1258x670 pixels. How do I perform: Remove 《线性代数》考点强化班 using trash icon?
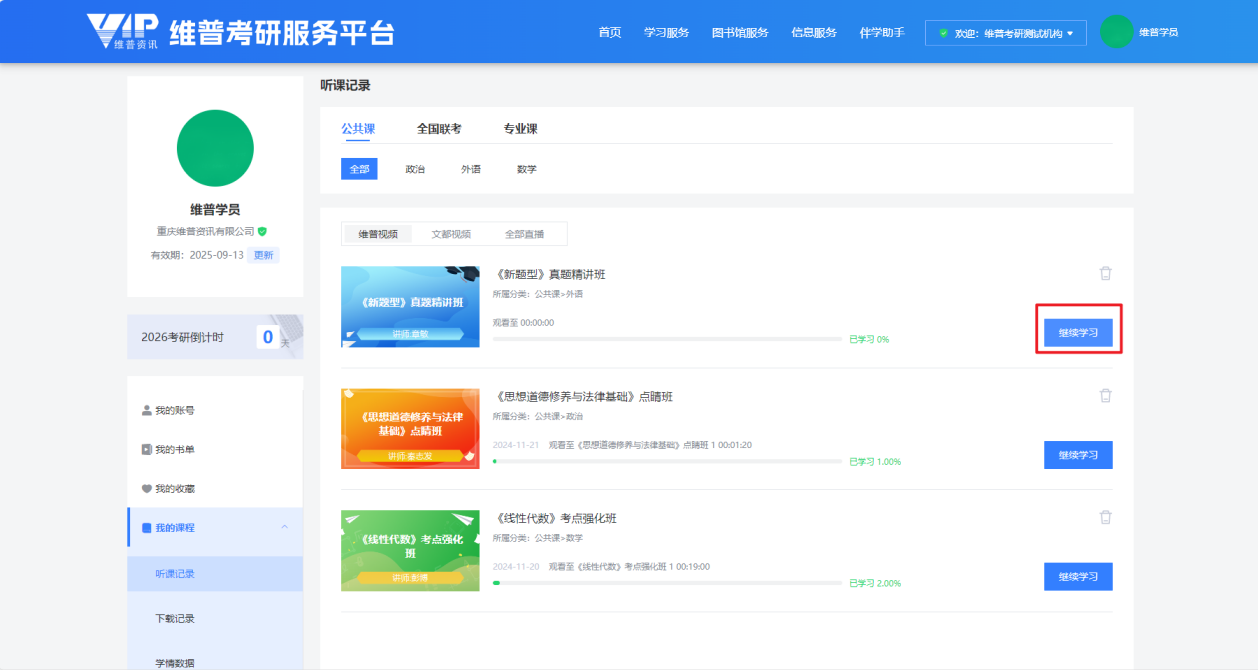click(1105, 517)
